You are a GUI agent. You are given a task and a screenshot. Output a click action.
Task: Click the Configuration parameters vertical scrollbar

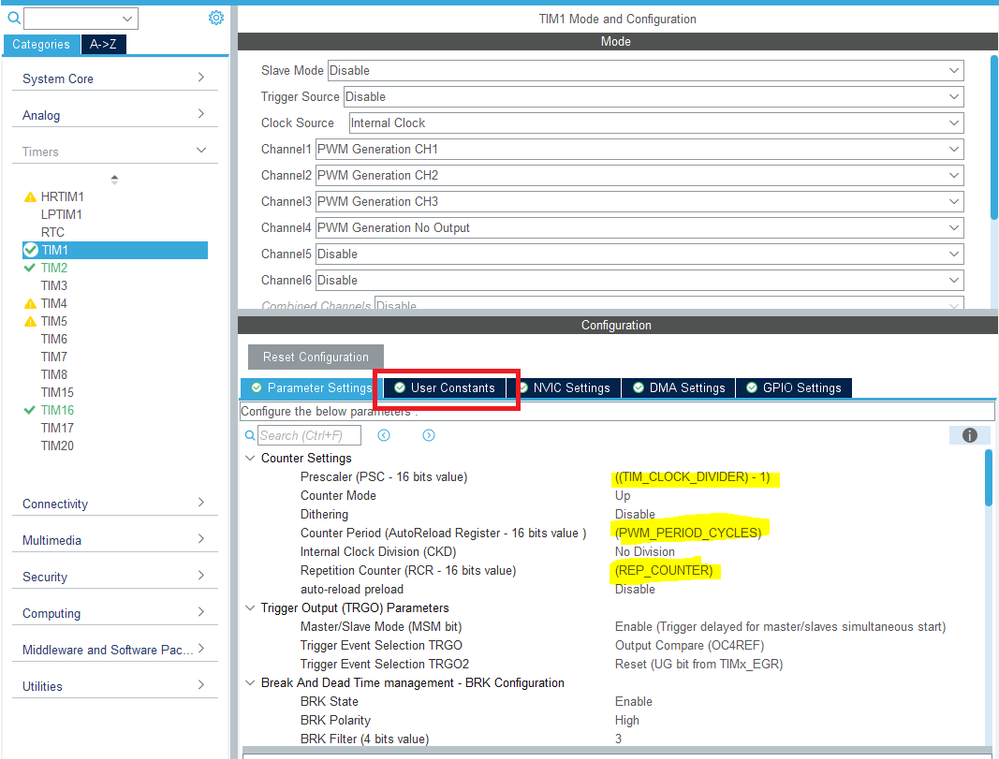point(989,477)
